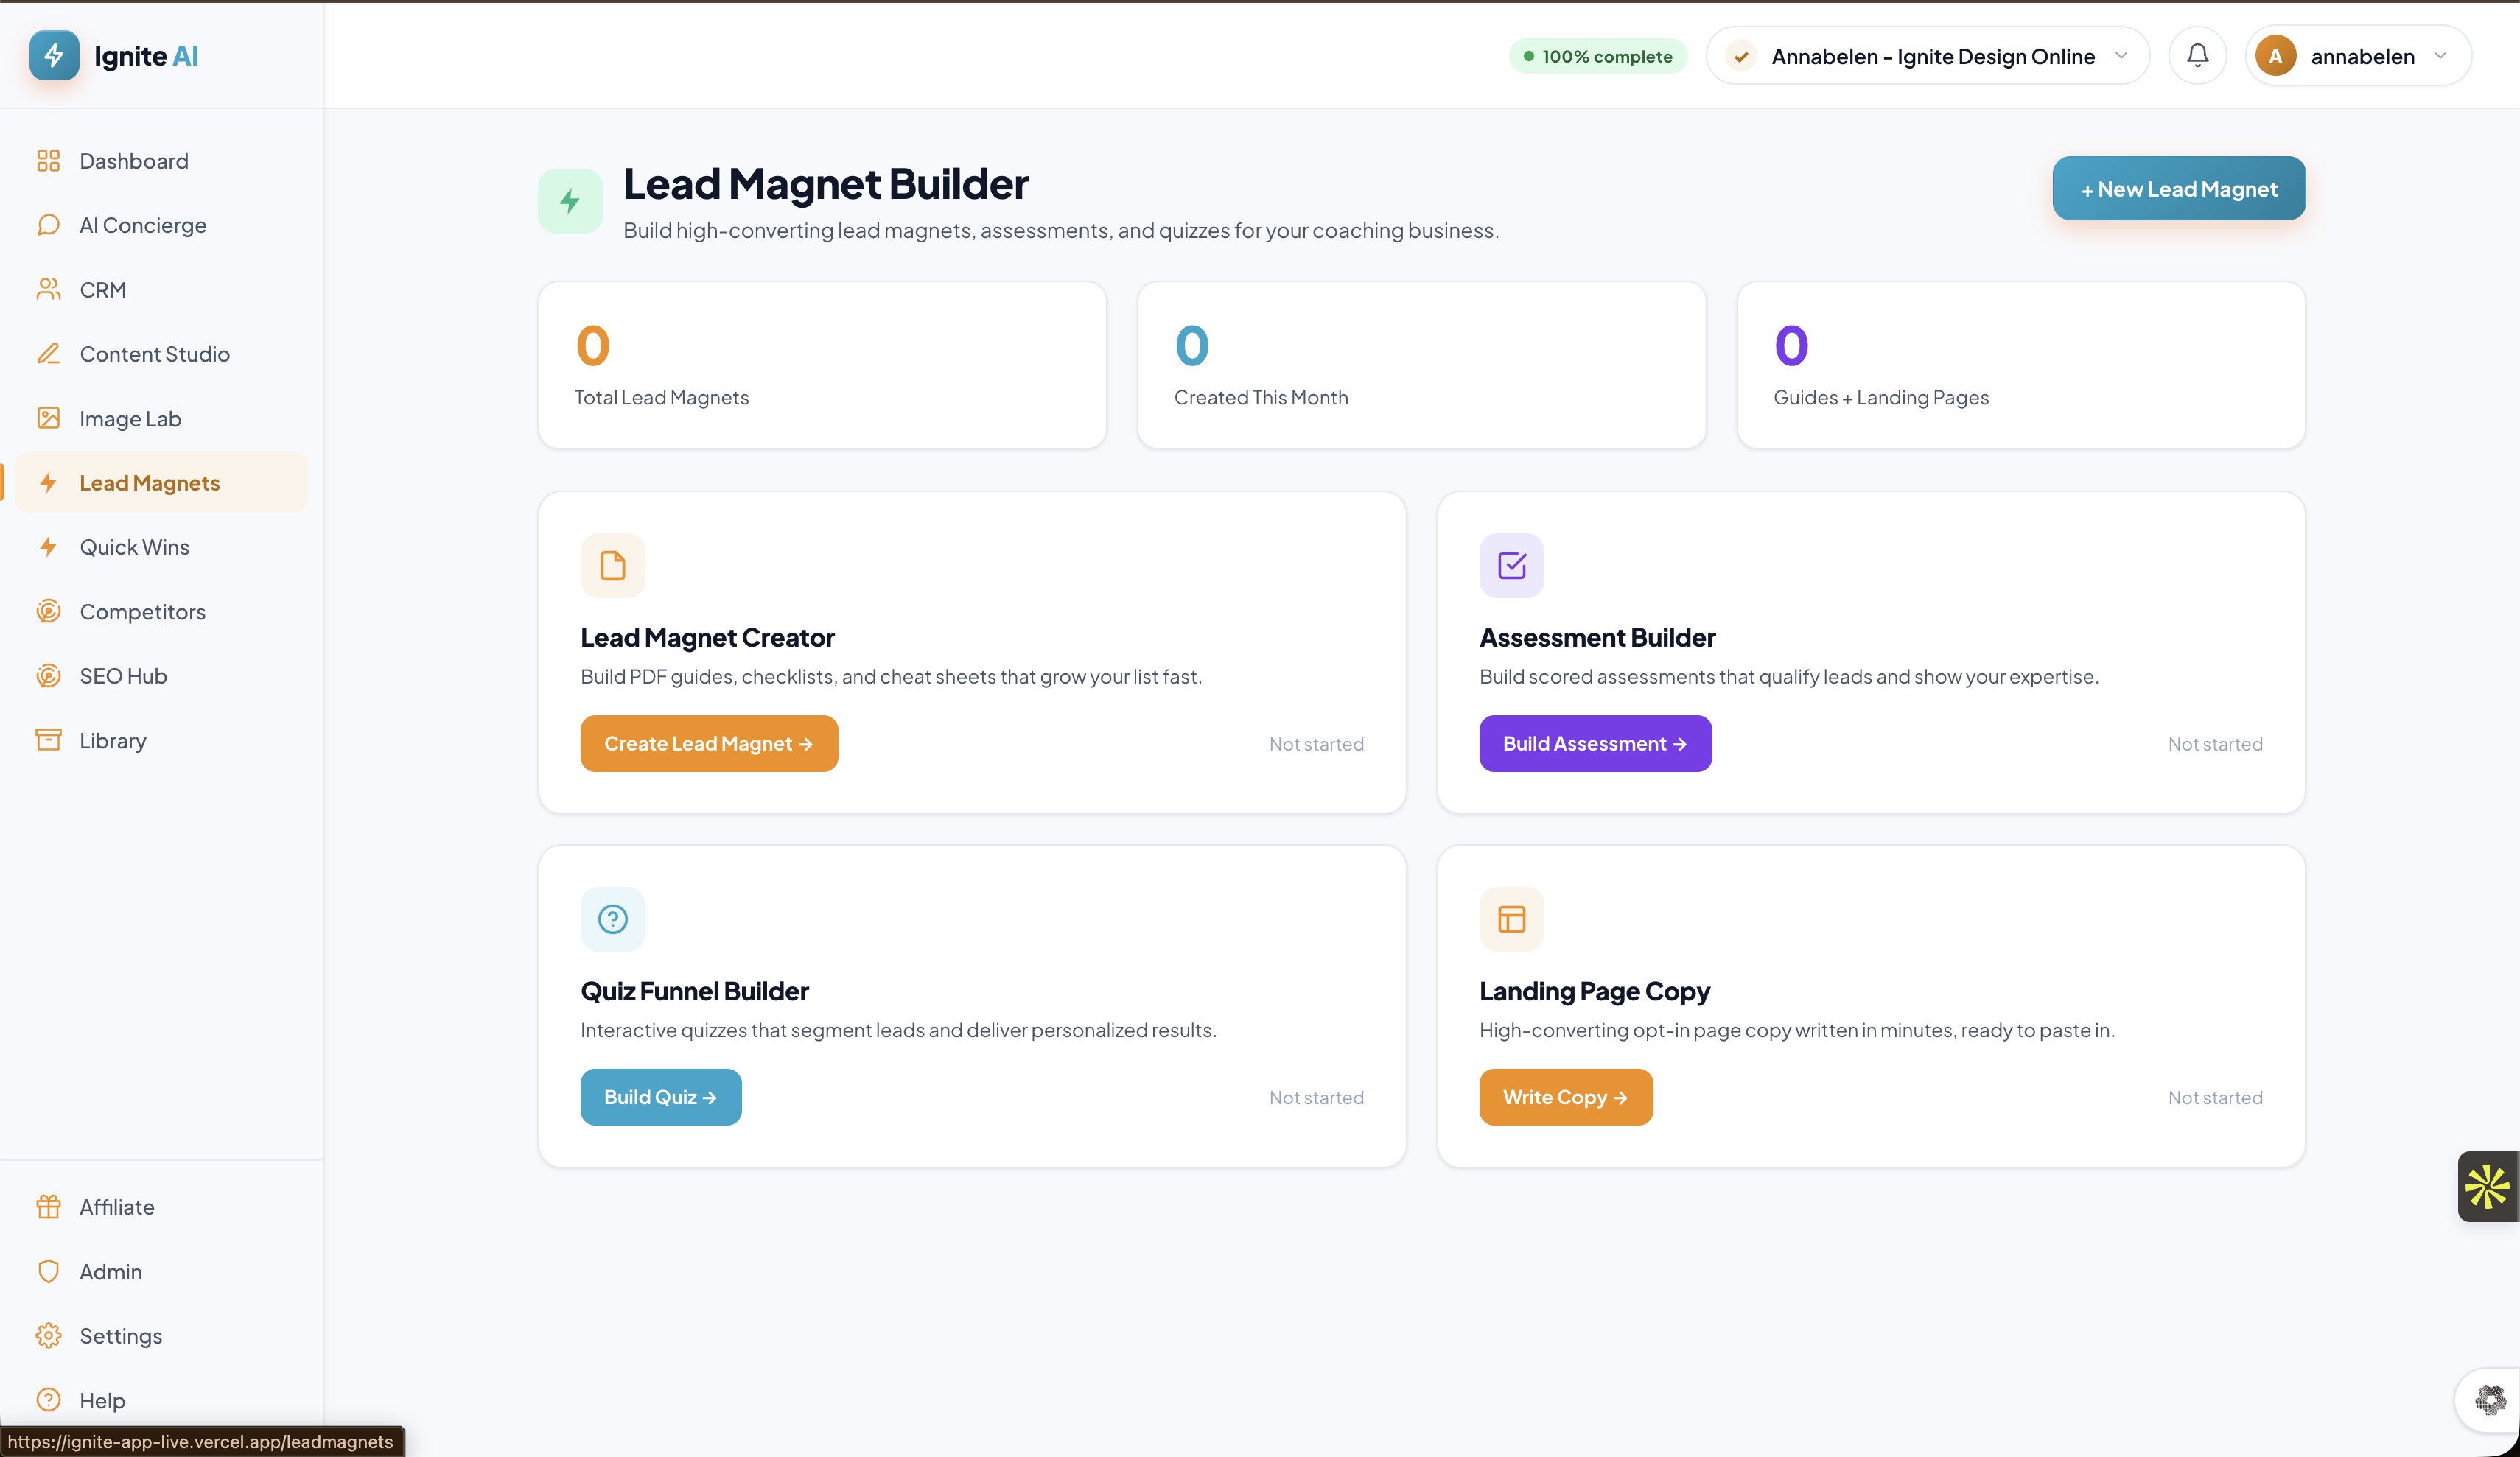Click the Image Lab picture icon
The height and width of the screenshot is (1457, 2520).
point(48,419)
